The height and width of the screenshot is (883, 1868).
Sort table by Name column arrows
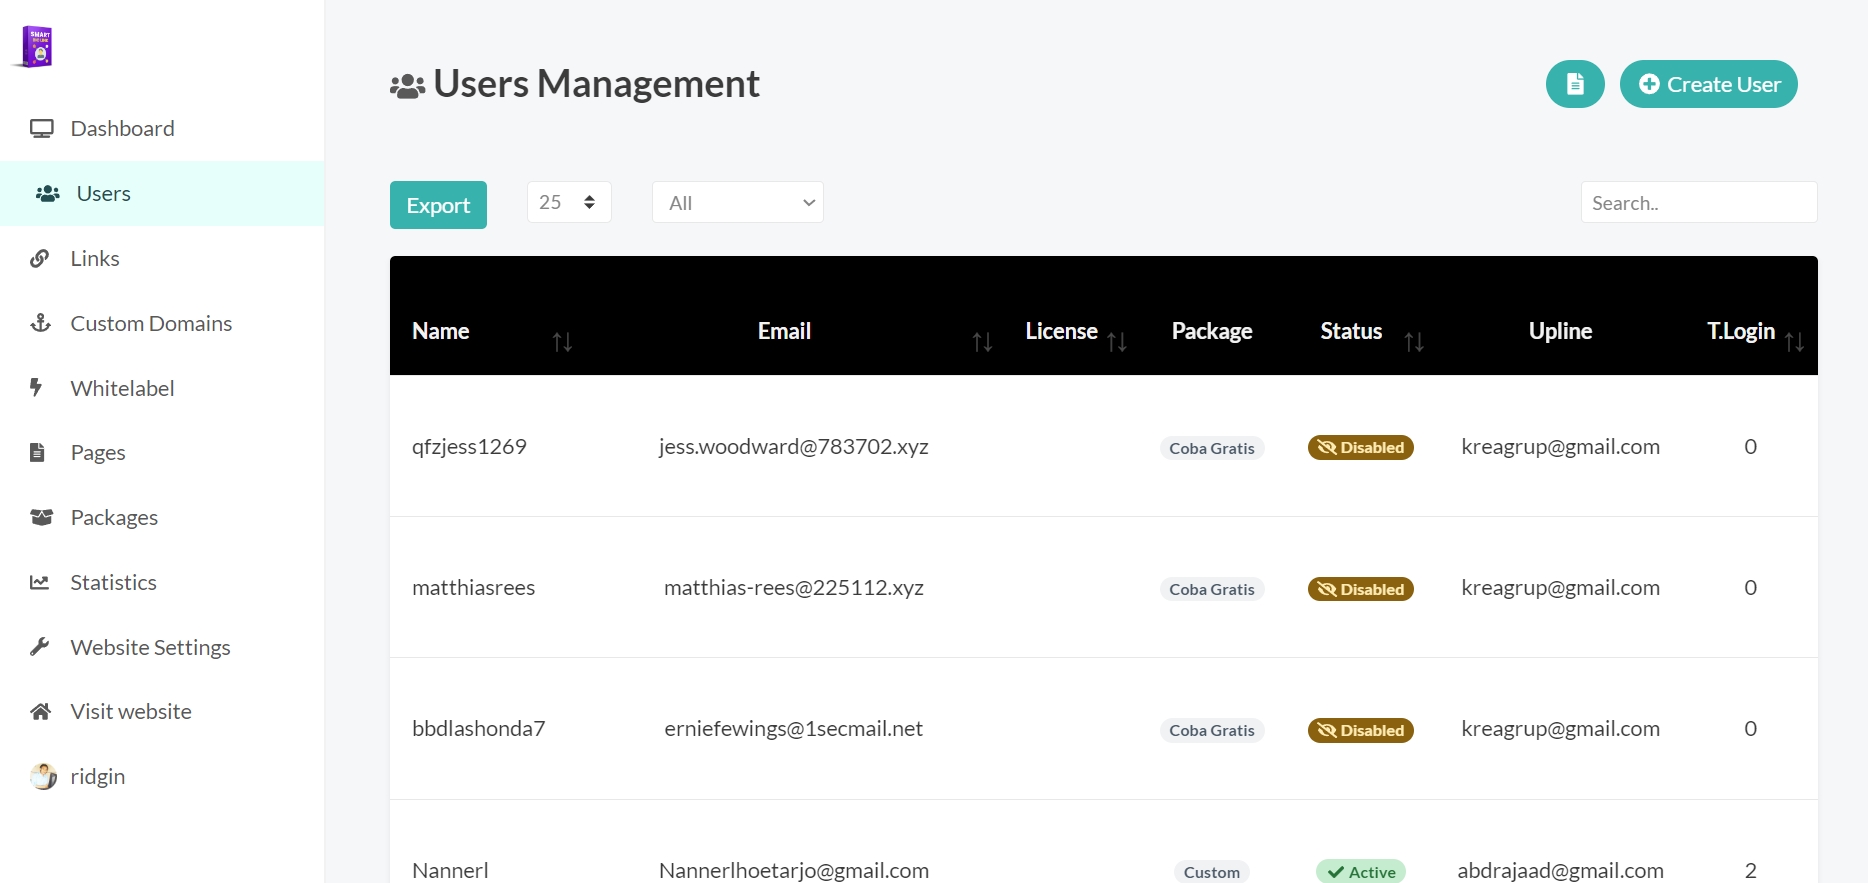(562, 342)
